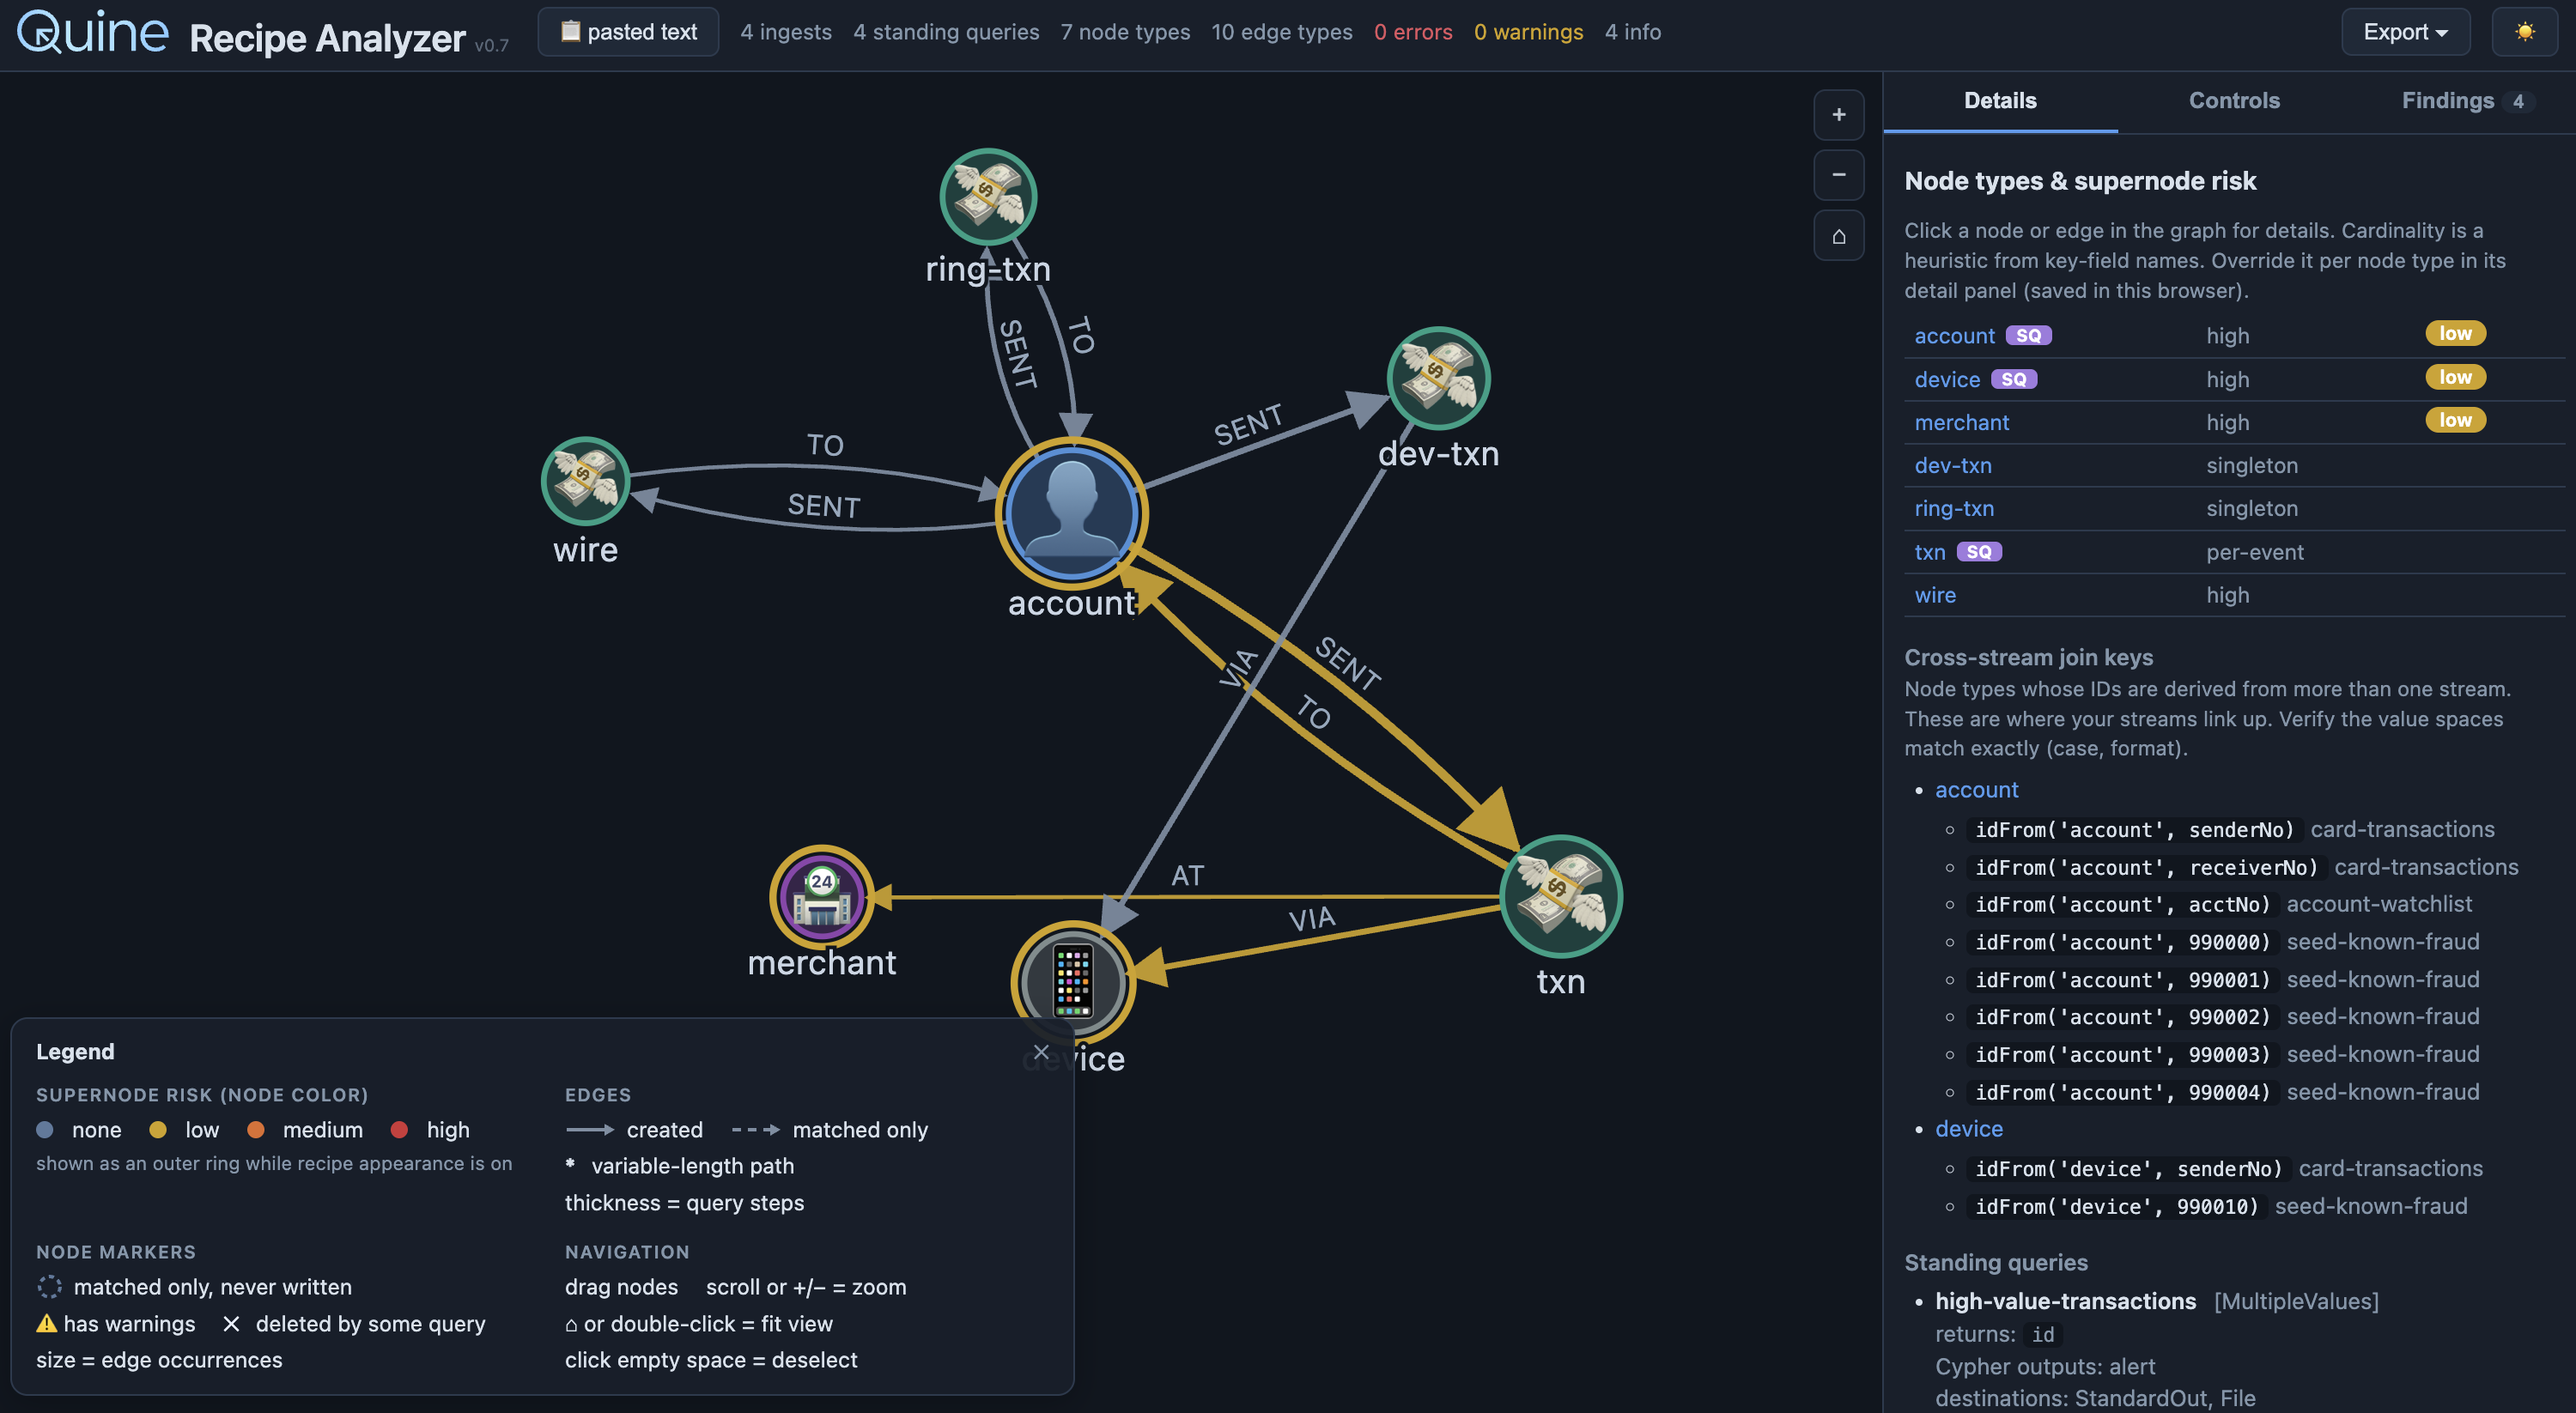Select the wire money node
2576x1413 pixels.
click(585, 481)
